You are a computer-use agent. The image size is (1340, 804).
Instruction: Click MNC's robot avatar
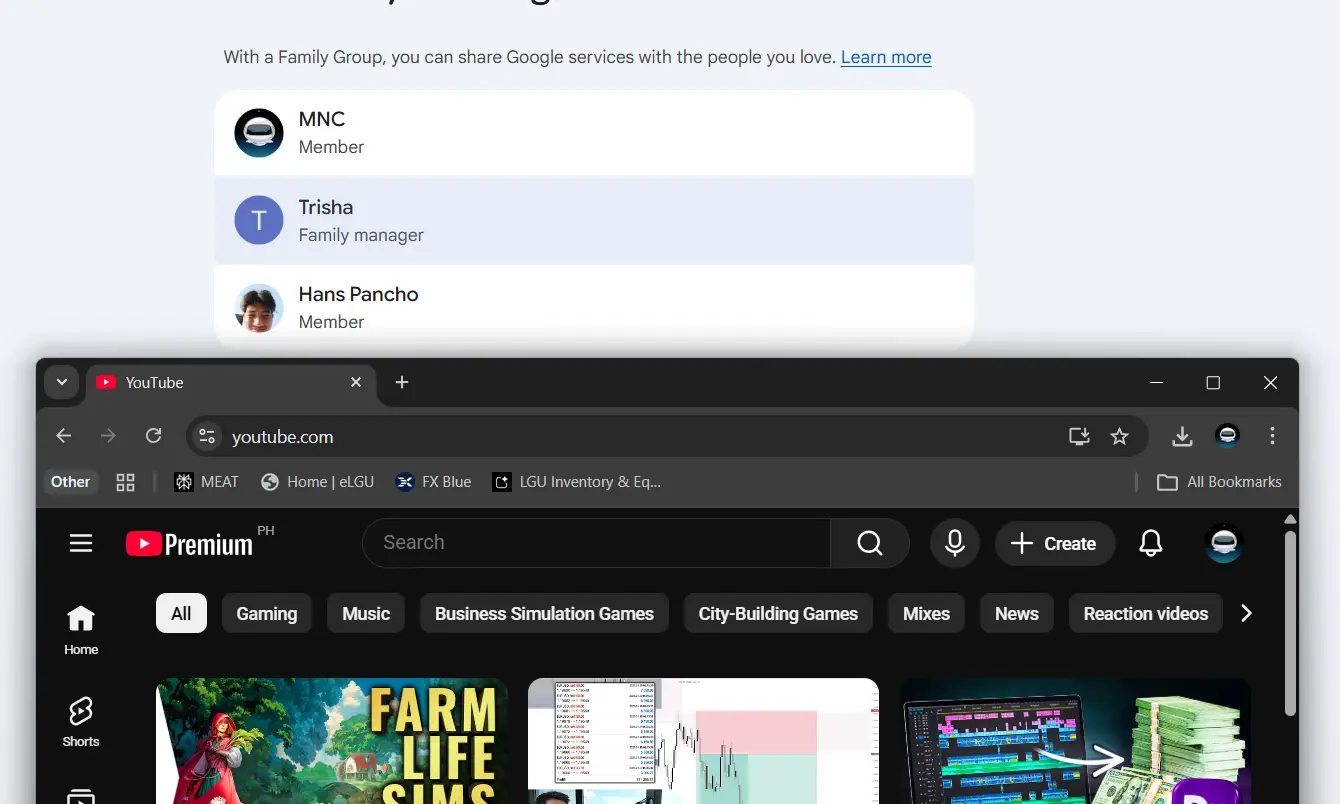(x=259, y=132)
